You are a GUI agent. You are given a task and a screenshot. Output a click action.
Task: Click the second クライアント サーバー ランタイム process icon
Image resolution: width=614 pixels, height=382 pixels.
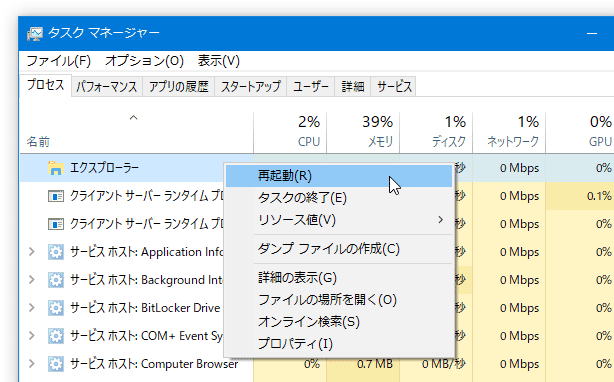[56, 224]
